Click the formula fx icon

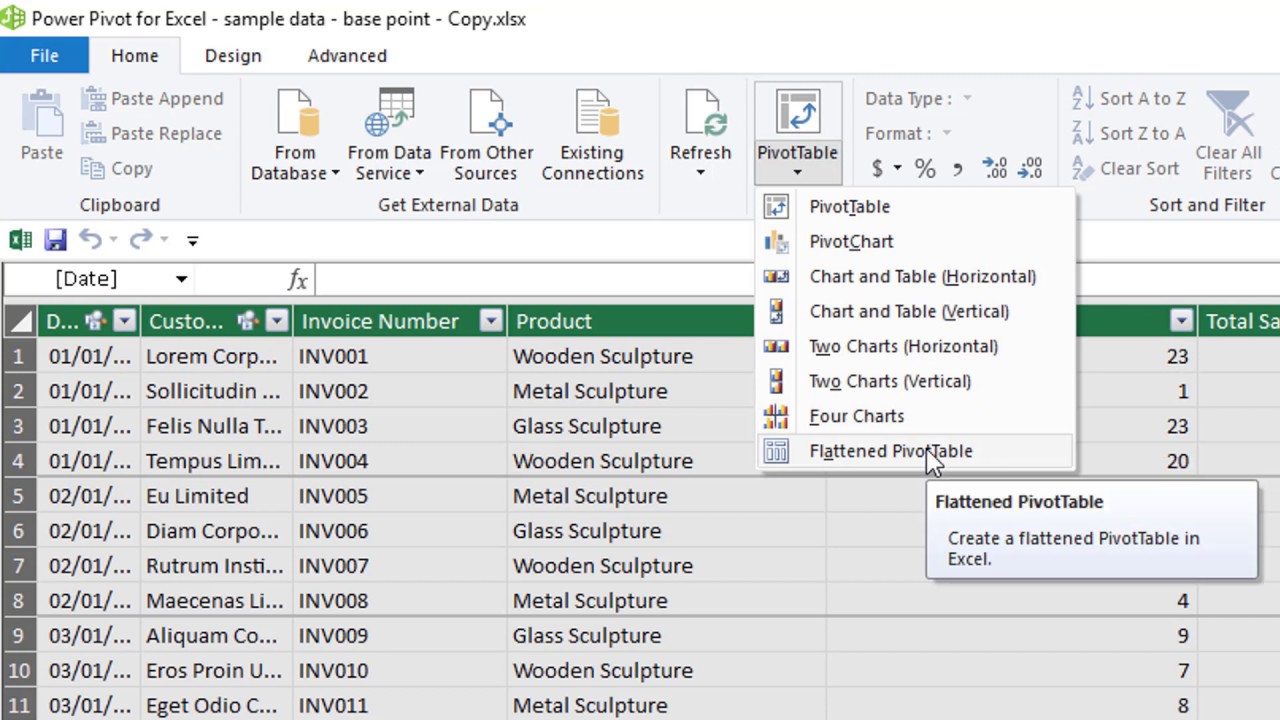click(x=297, y=279)
